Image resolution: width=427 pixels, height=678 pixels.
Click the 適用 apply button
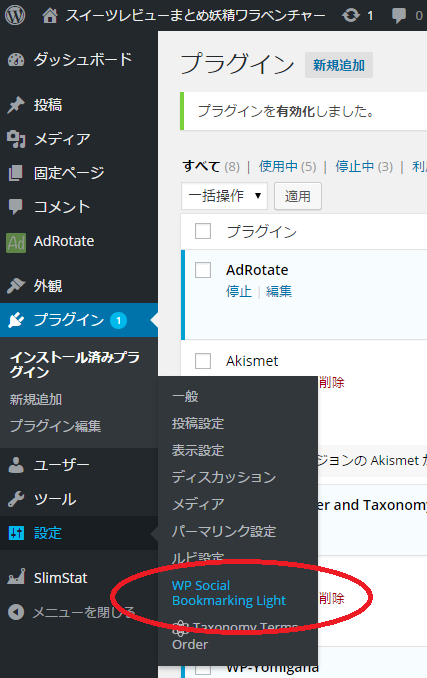(x=298, y=196)
